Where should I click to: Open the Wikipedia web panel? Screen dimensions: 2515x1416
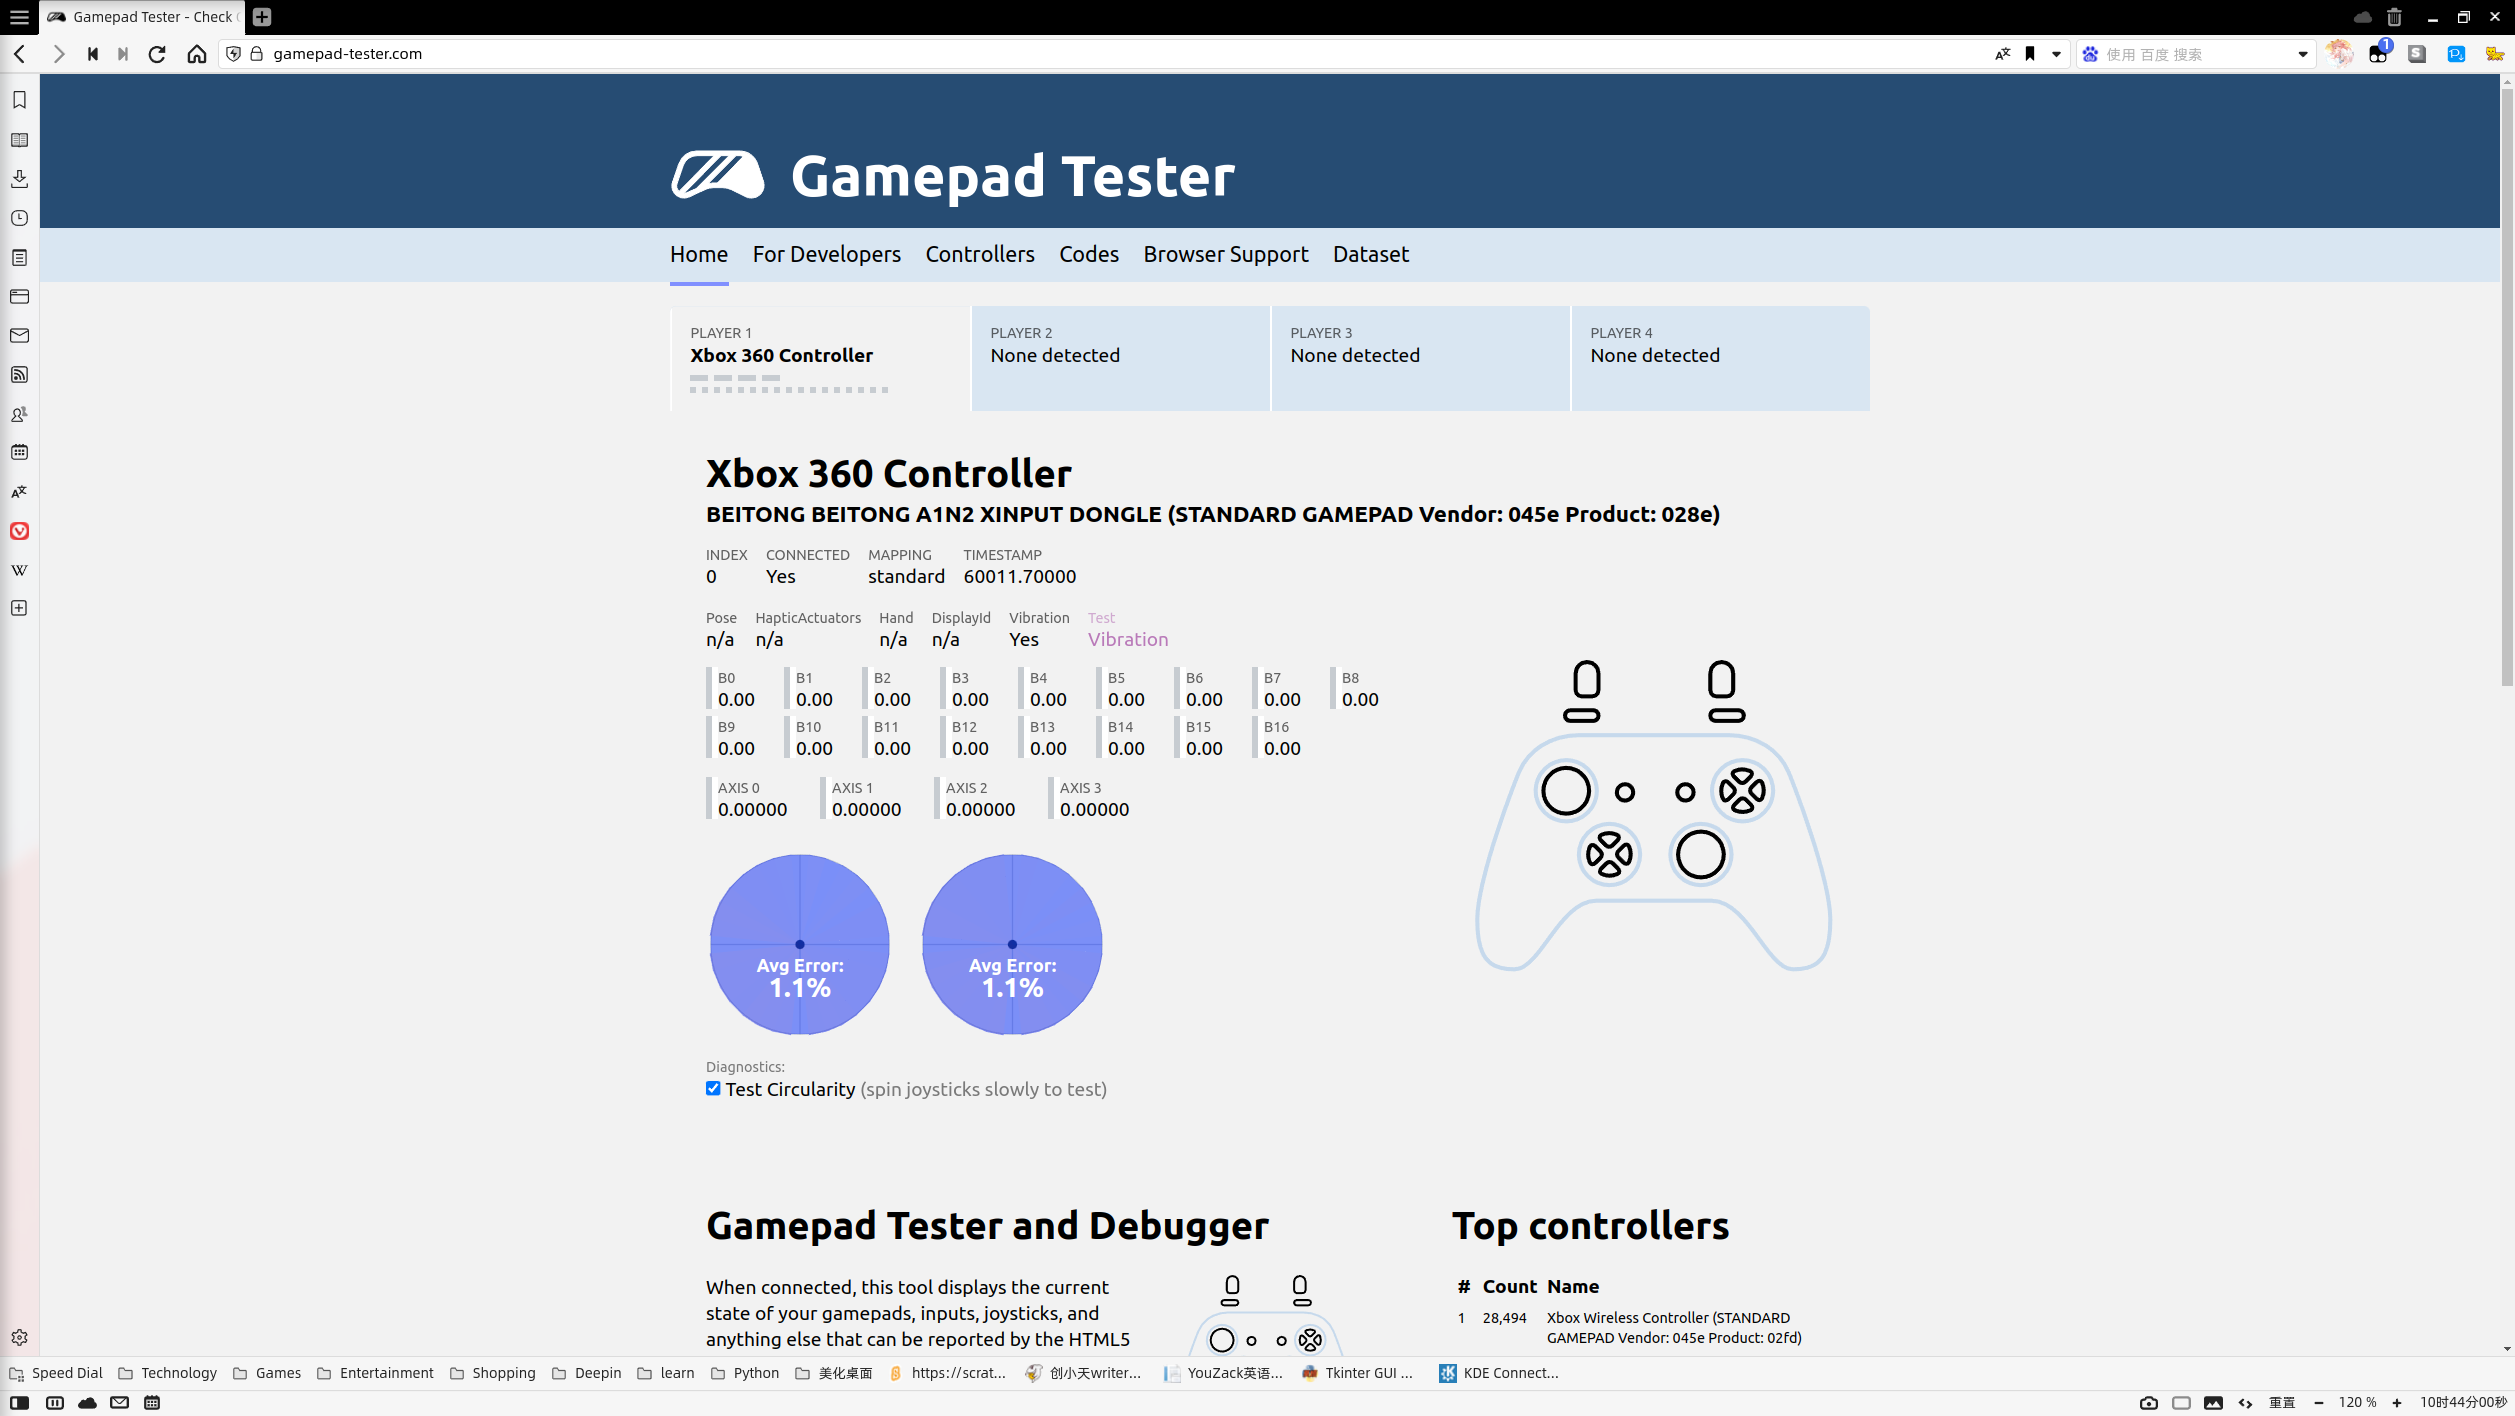[20, 570]
